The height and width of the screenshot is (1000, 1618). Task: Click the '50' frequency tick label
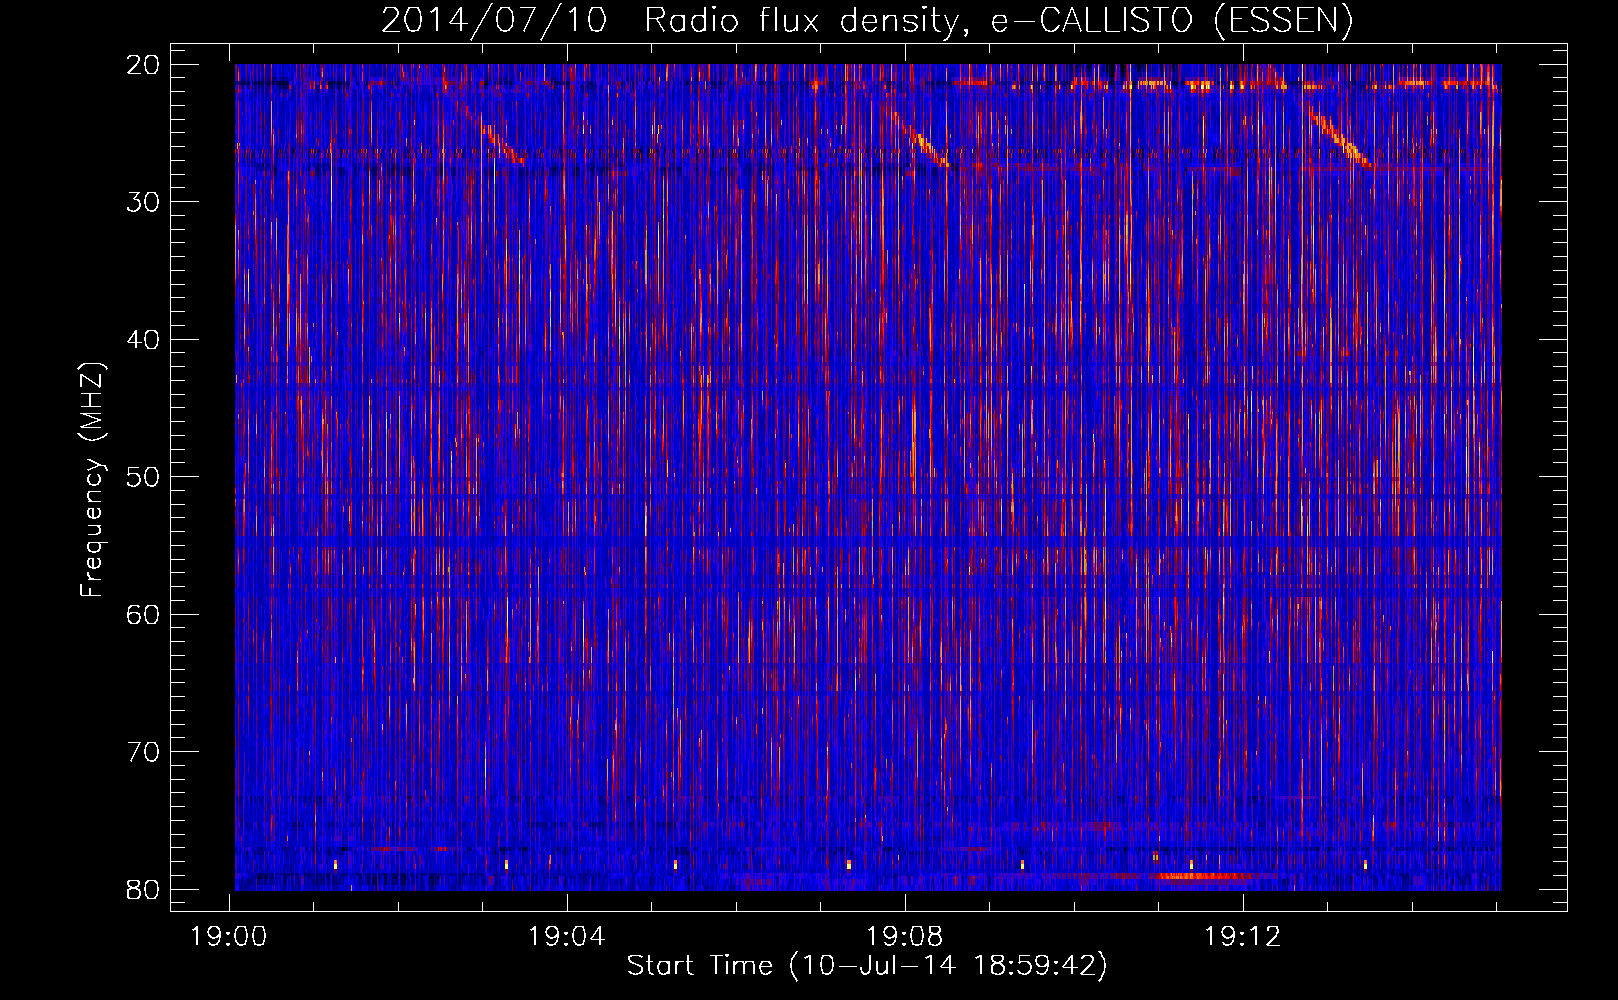click(x=143, y=477)
